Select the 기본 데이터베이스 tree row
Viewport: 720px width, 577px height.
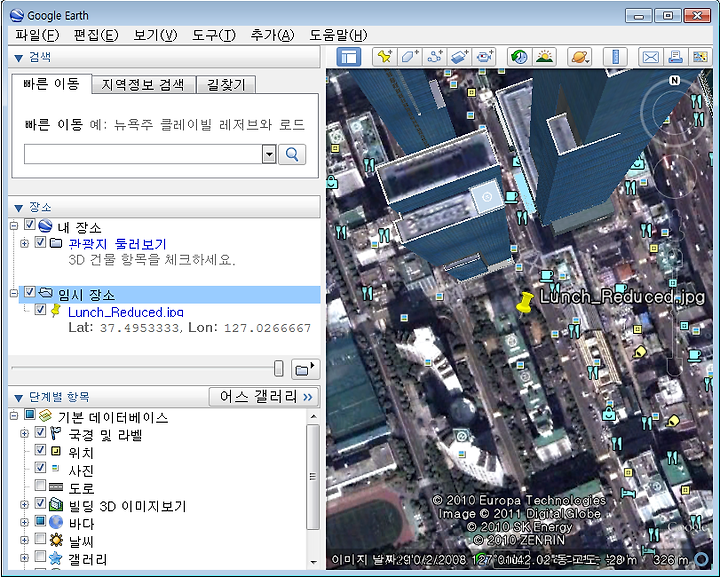pos(112,417)
